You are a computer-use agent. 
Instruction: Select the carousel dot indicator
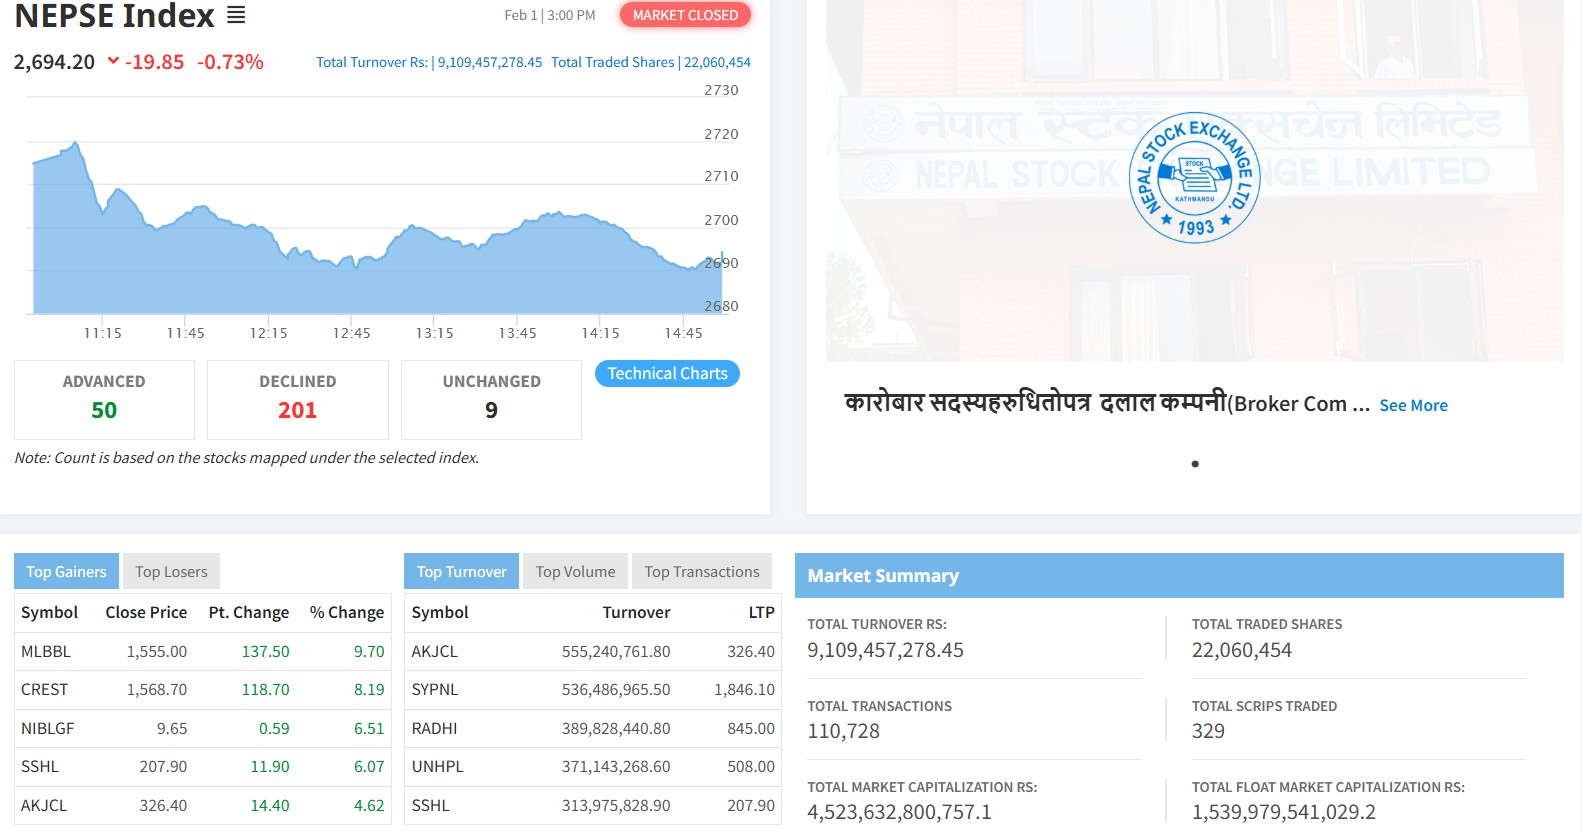click(1195, 464)
